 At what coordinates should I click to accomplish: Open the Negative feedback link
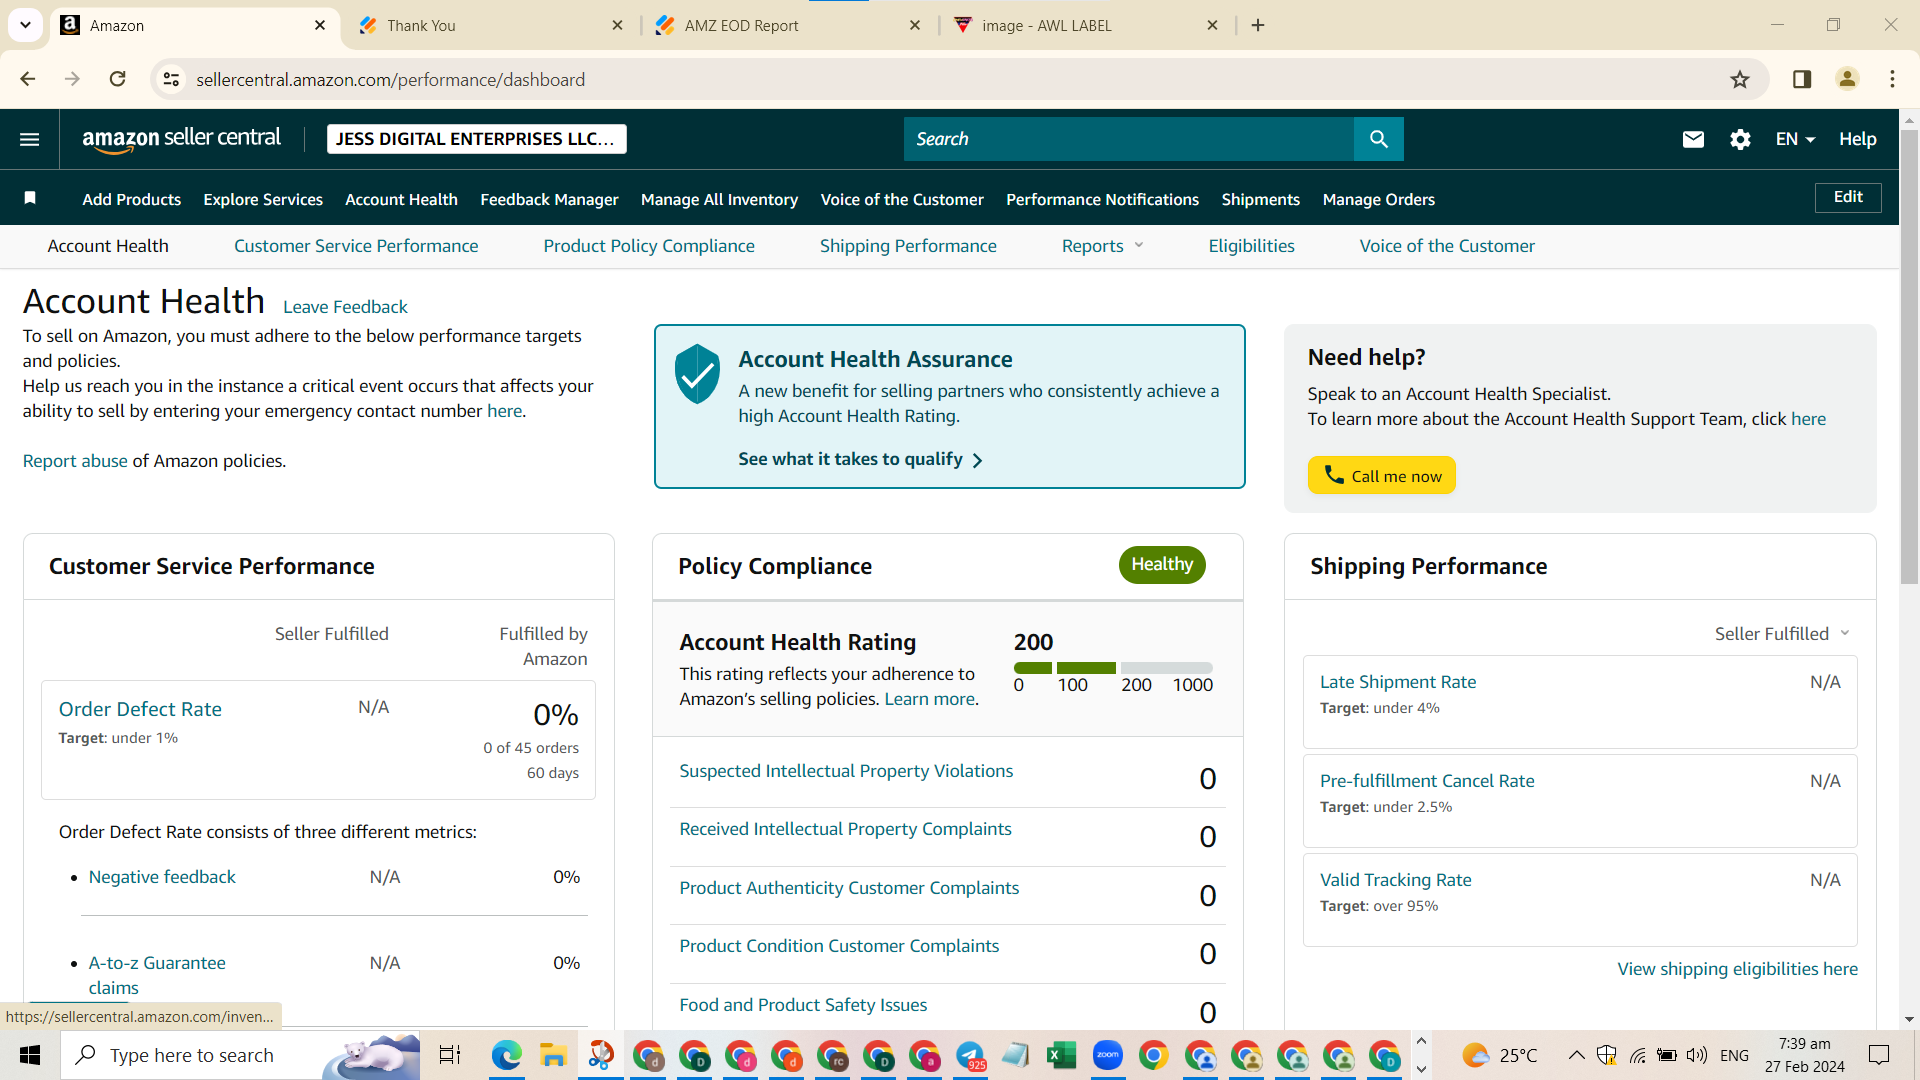pyautogui.click(x=162, y=877)
